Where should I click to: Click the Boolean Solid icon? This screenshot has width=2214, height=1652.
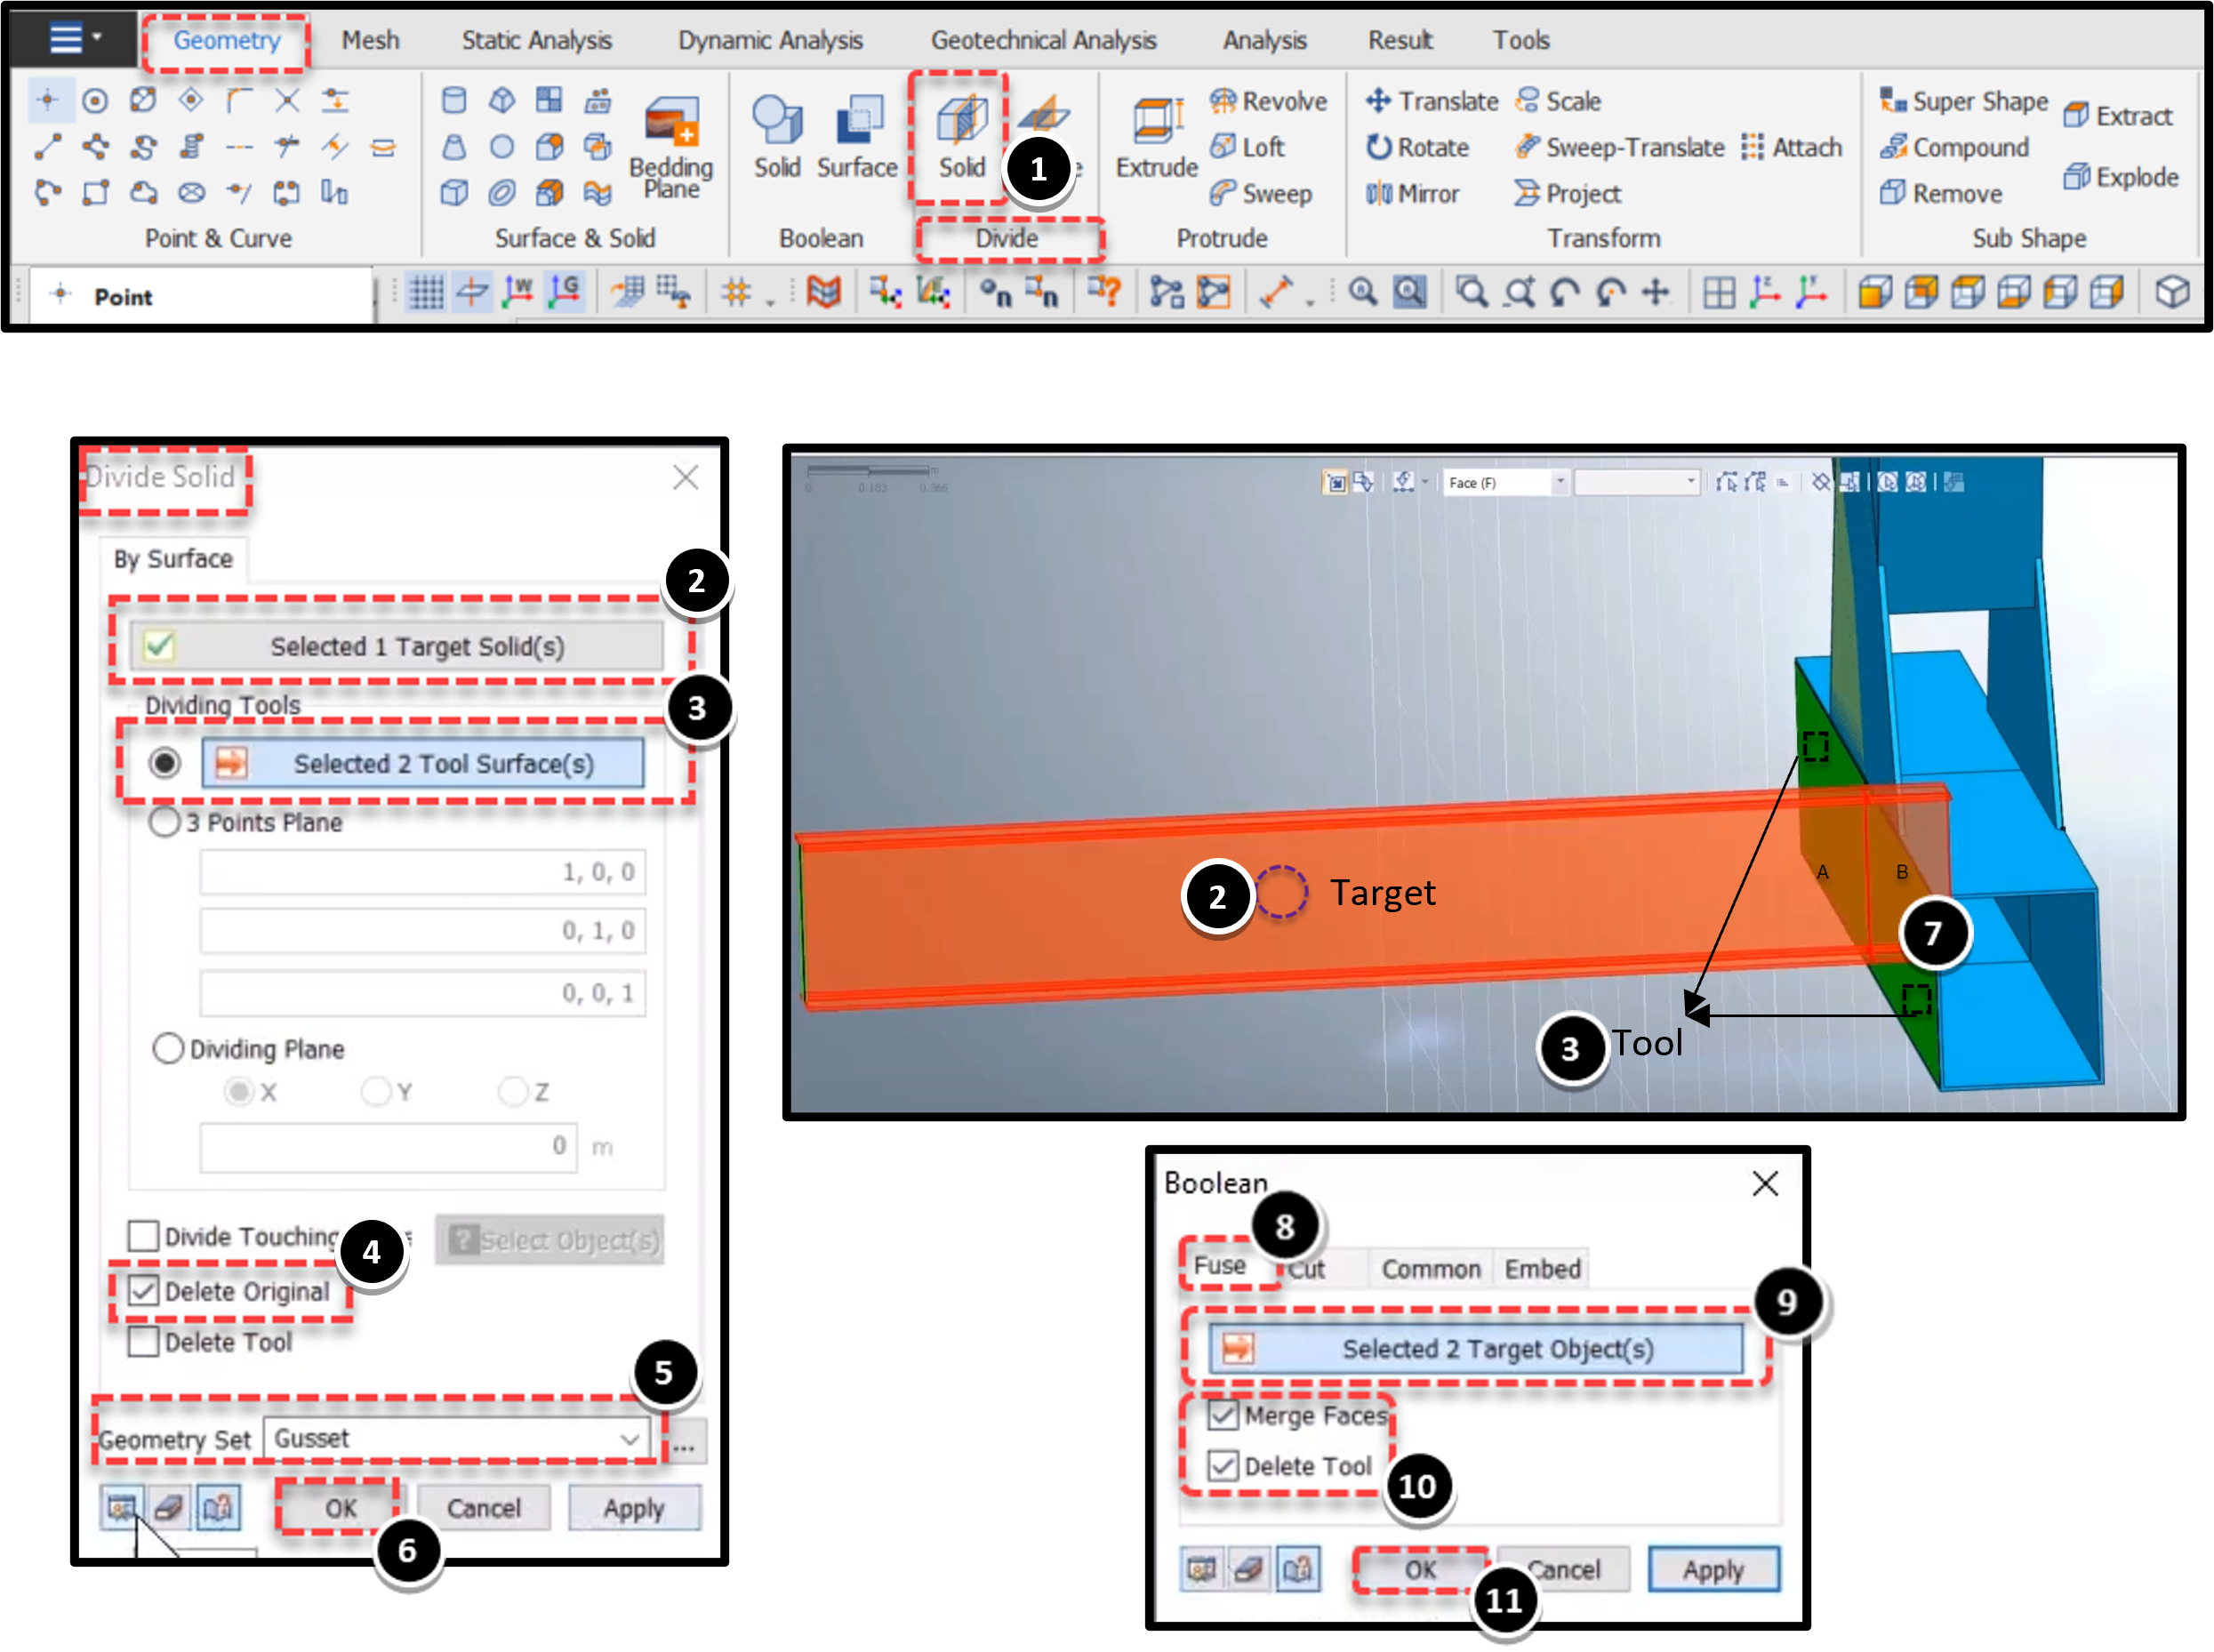[x=777, y=136]
